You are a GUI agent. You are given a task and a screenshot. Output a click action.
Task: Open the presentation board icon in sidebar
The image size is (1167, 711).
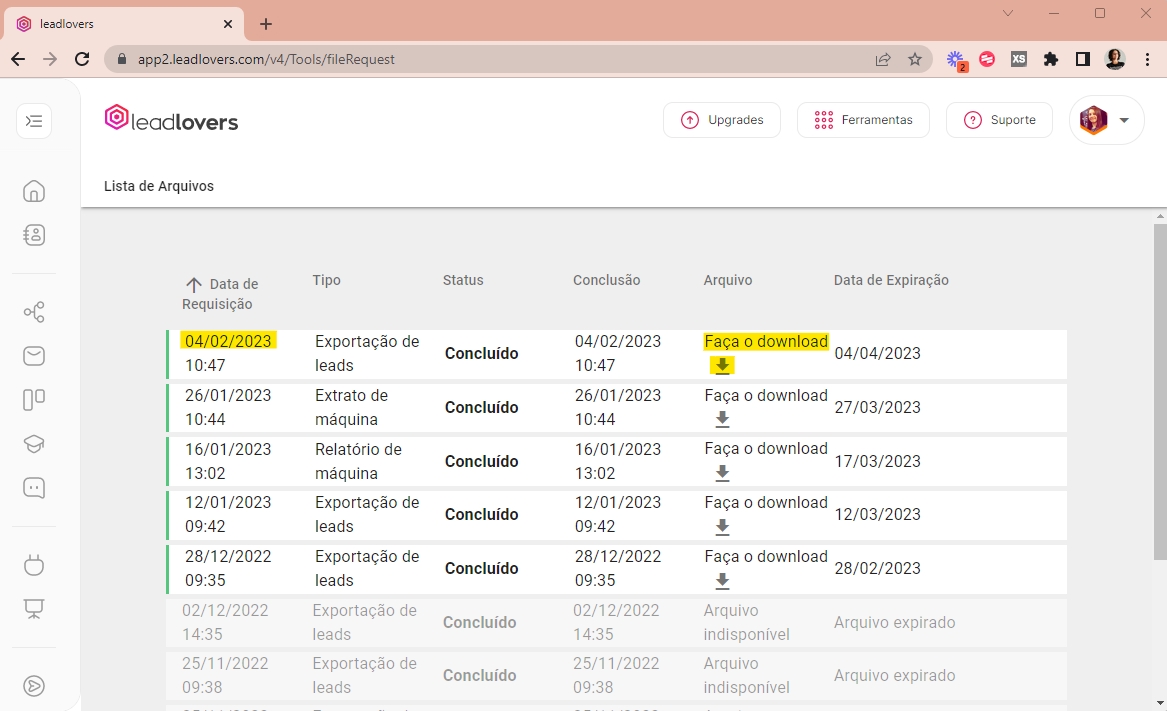point(34,609)
